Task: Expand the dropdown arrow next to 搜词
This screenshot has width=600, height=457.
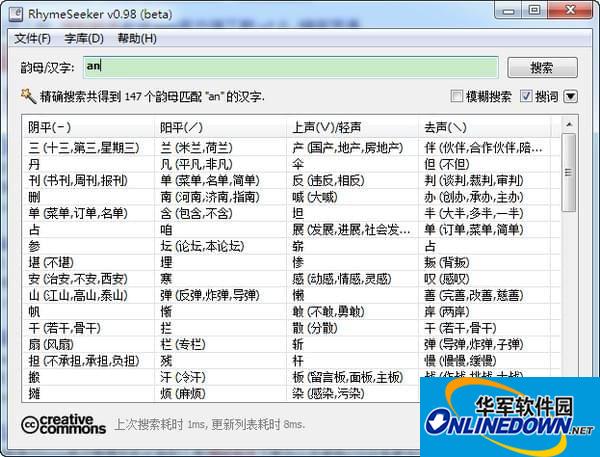Action: (571, 96)
